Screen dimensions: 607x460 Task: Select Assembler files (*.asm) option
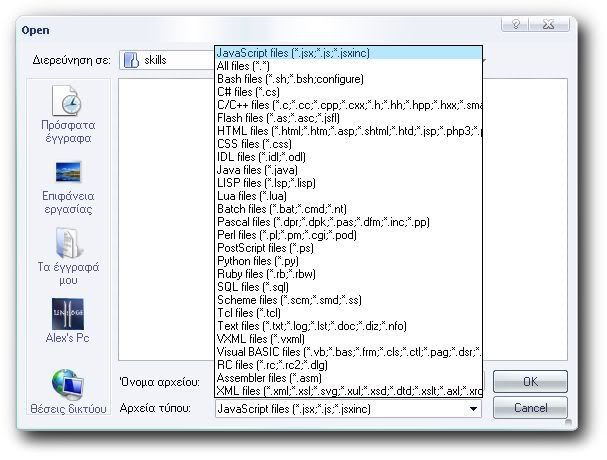coord(348,378)
